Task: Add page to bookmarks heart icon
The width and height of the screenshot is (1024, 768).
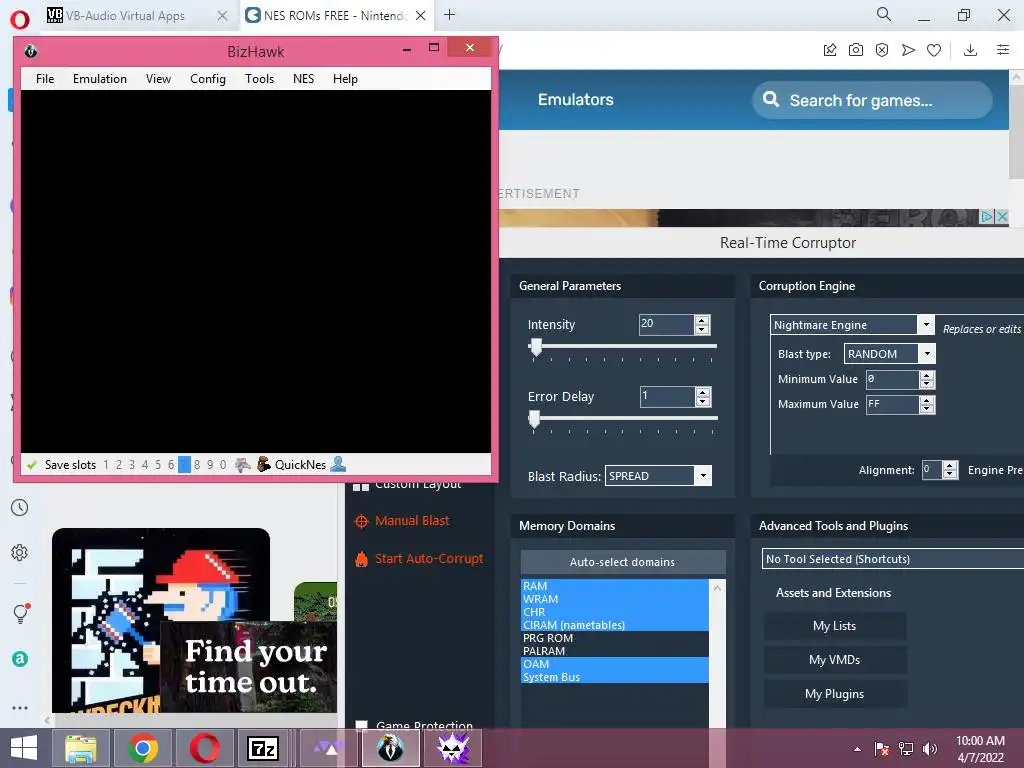Action: [934, 50]
